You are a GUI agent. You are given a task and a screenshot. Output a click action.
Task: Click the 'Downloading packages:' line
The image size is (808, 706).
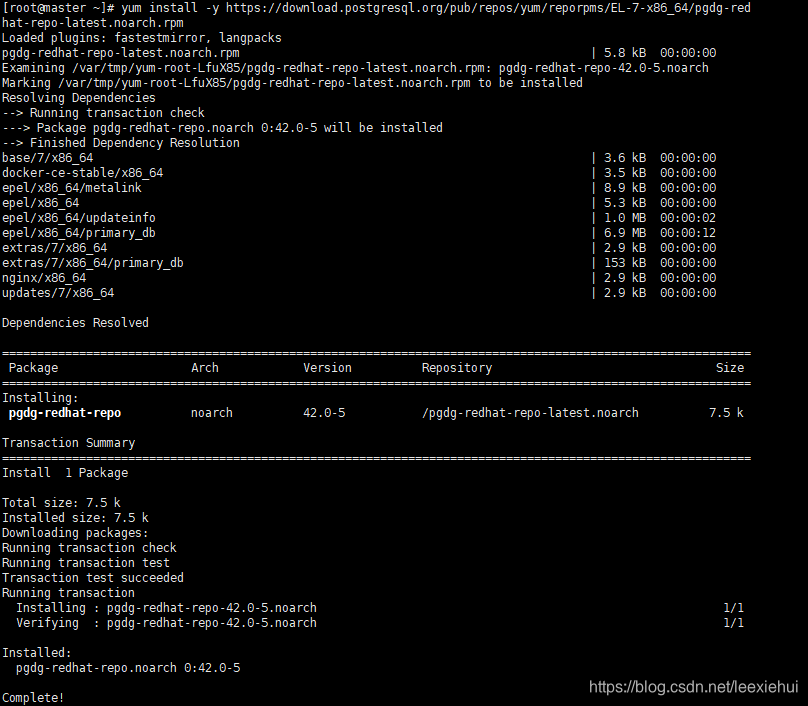point(75,532)
